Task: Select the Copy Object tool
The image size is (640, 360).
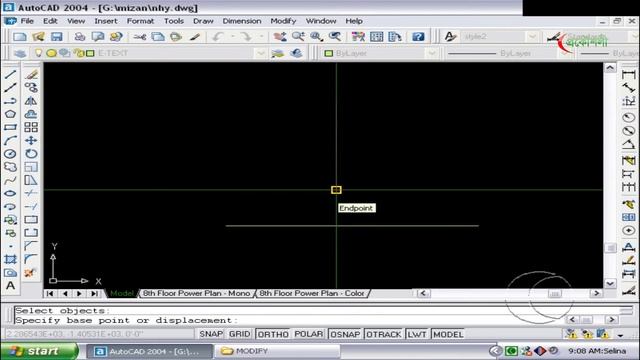Action: [x=31, y=87]
